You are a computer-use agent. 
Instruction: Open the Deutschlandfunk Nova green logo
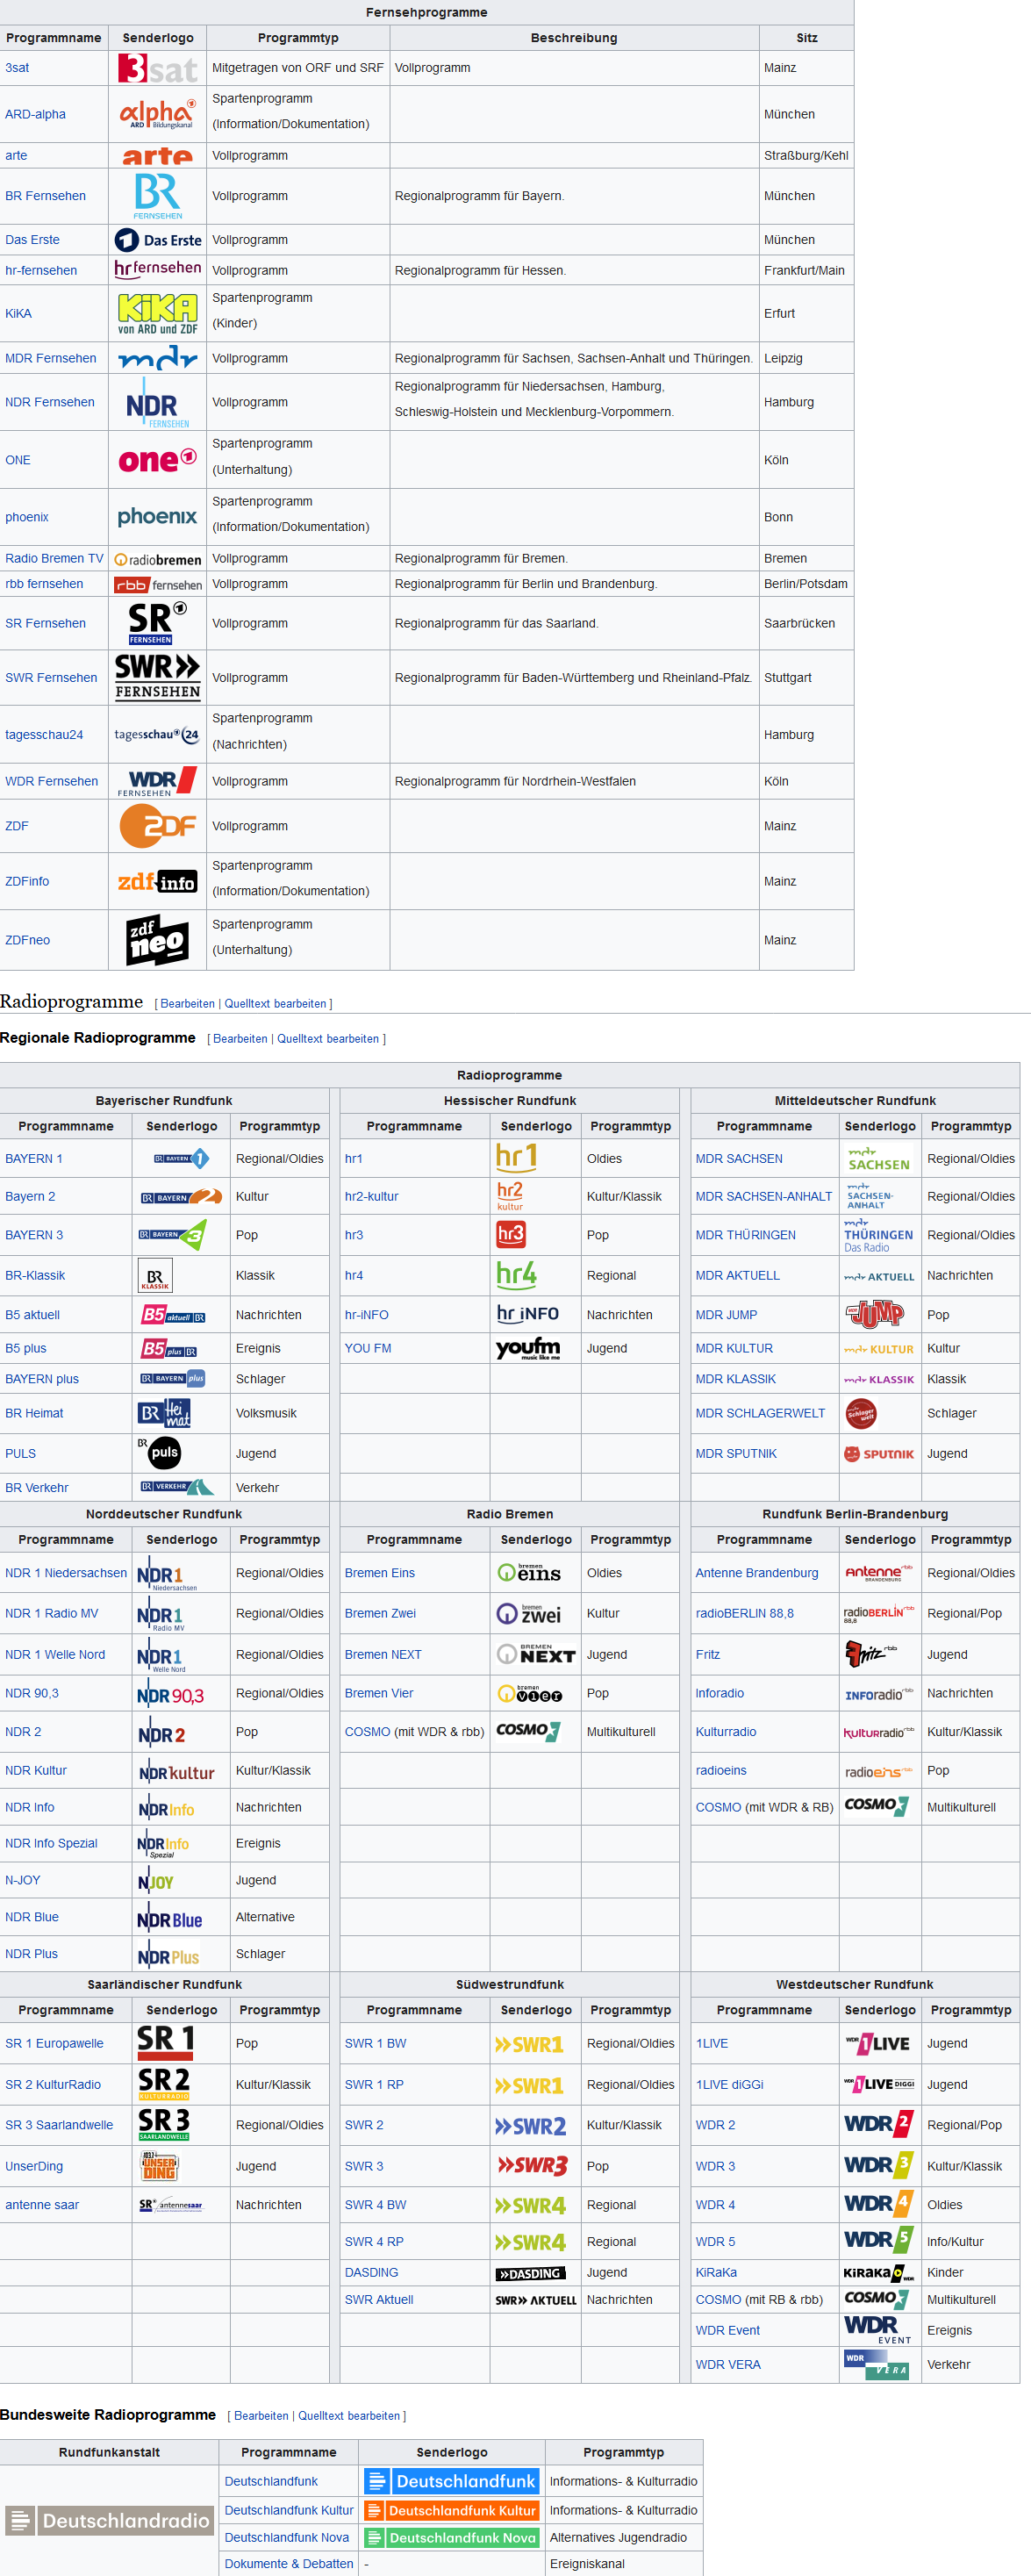452,2538
